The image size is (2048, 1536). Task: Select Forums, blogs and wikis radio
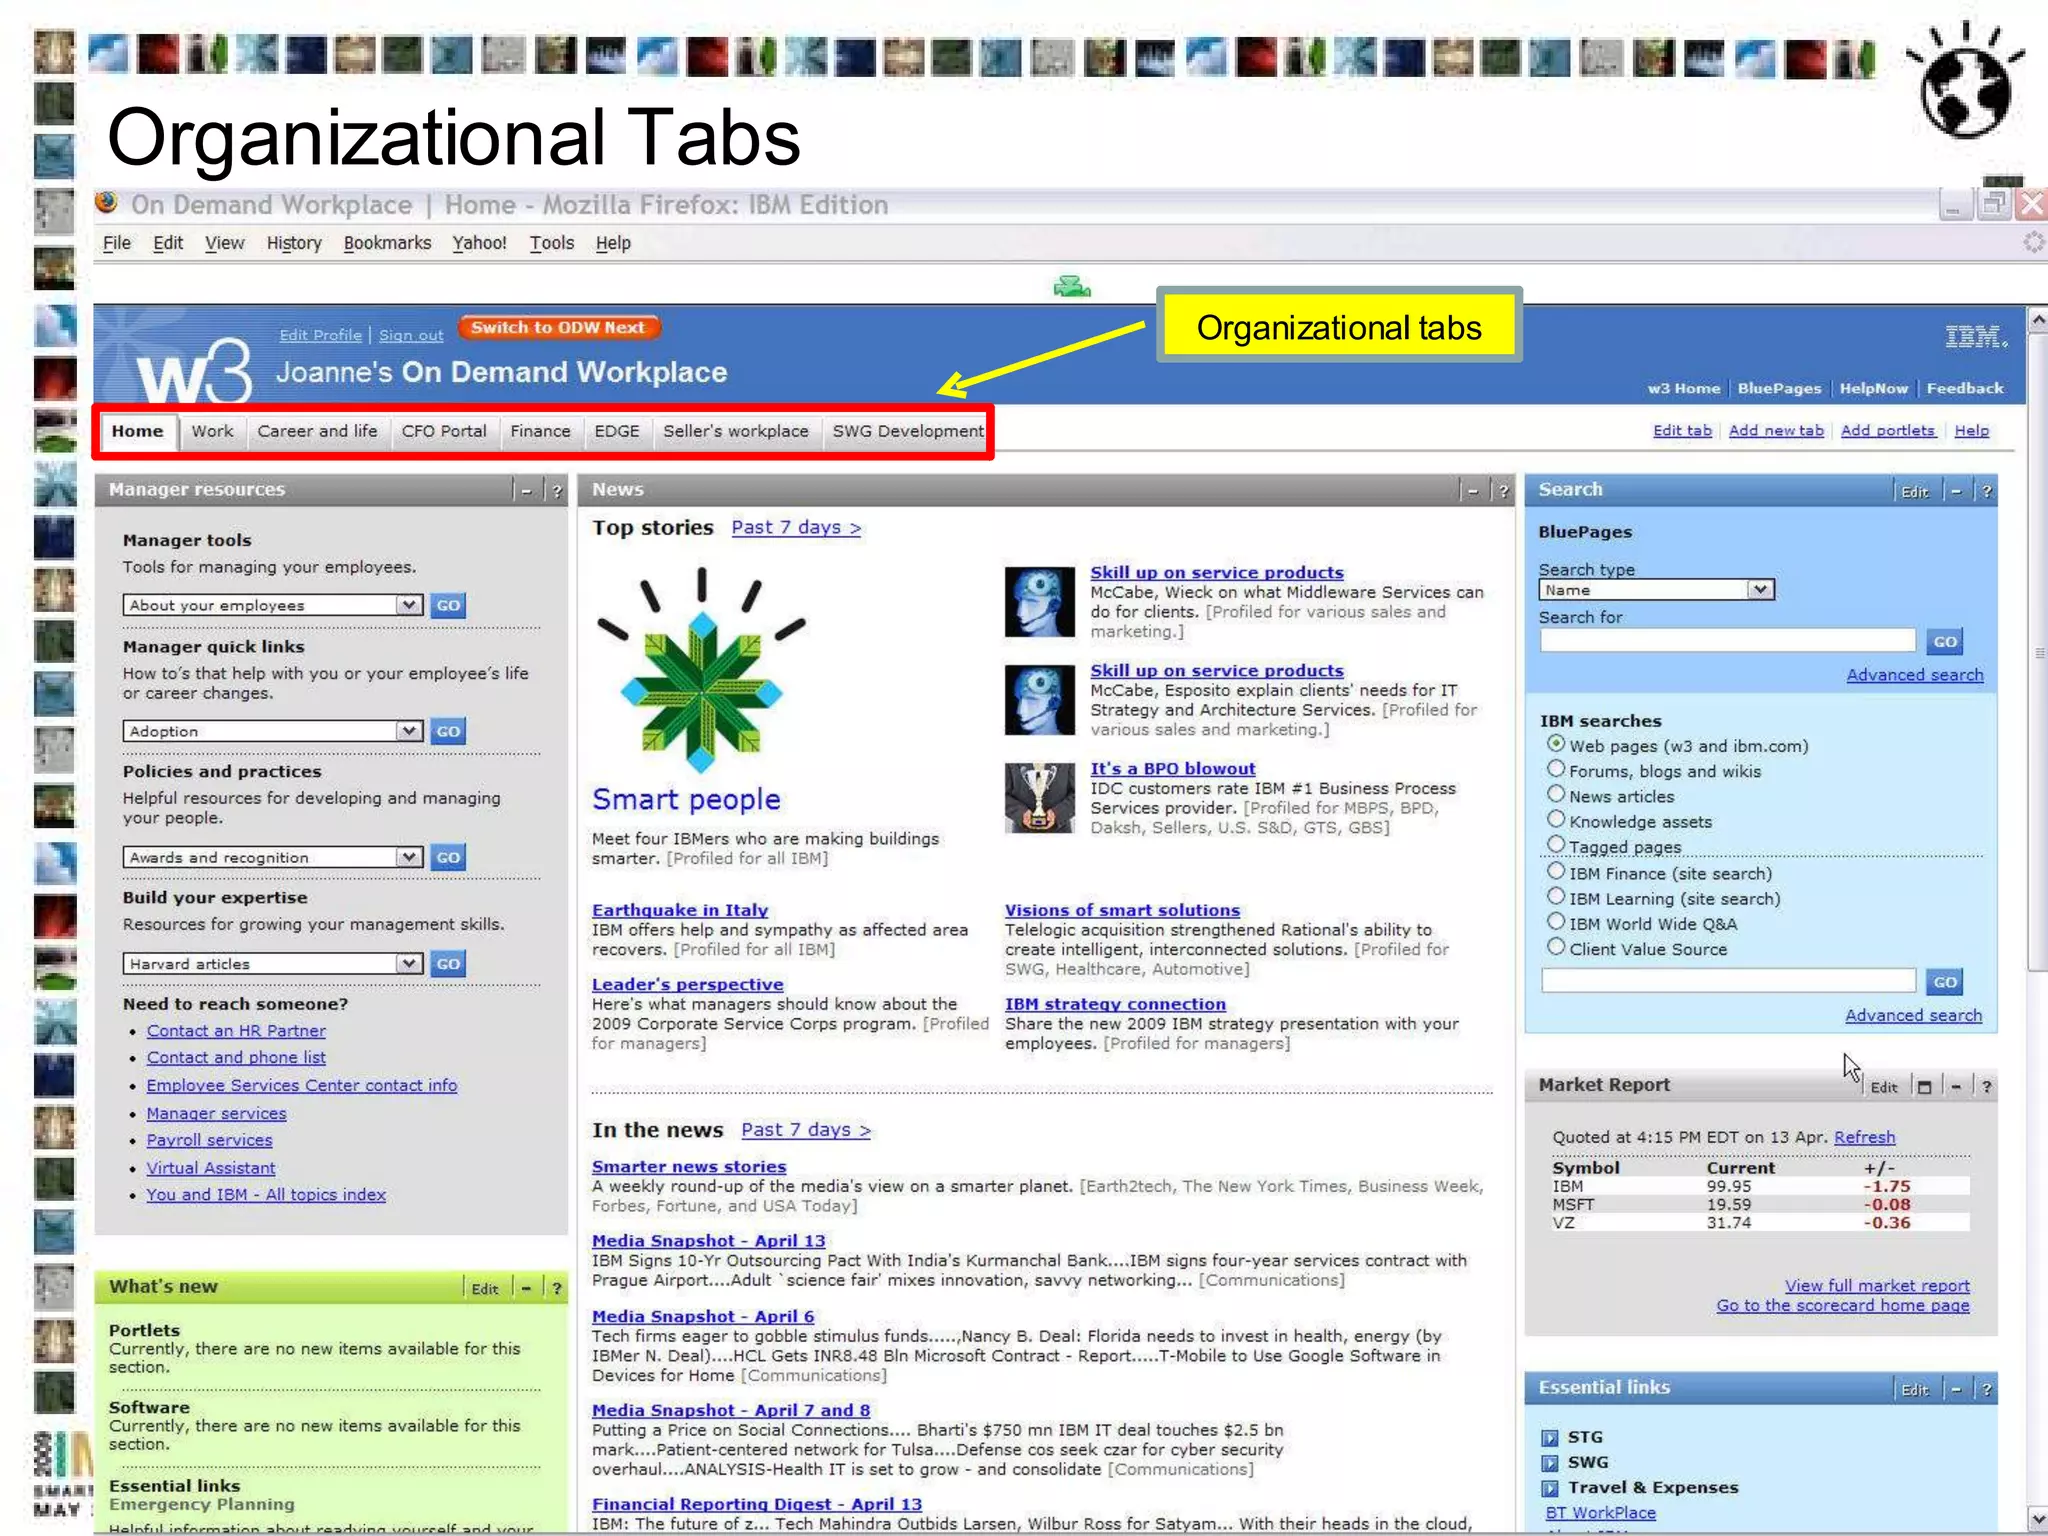[1556, 769]
